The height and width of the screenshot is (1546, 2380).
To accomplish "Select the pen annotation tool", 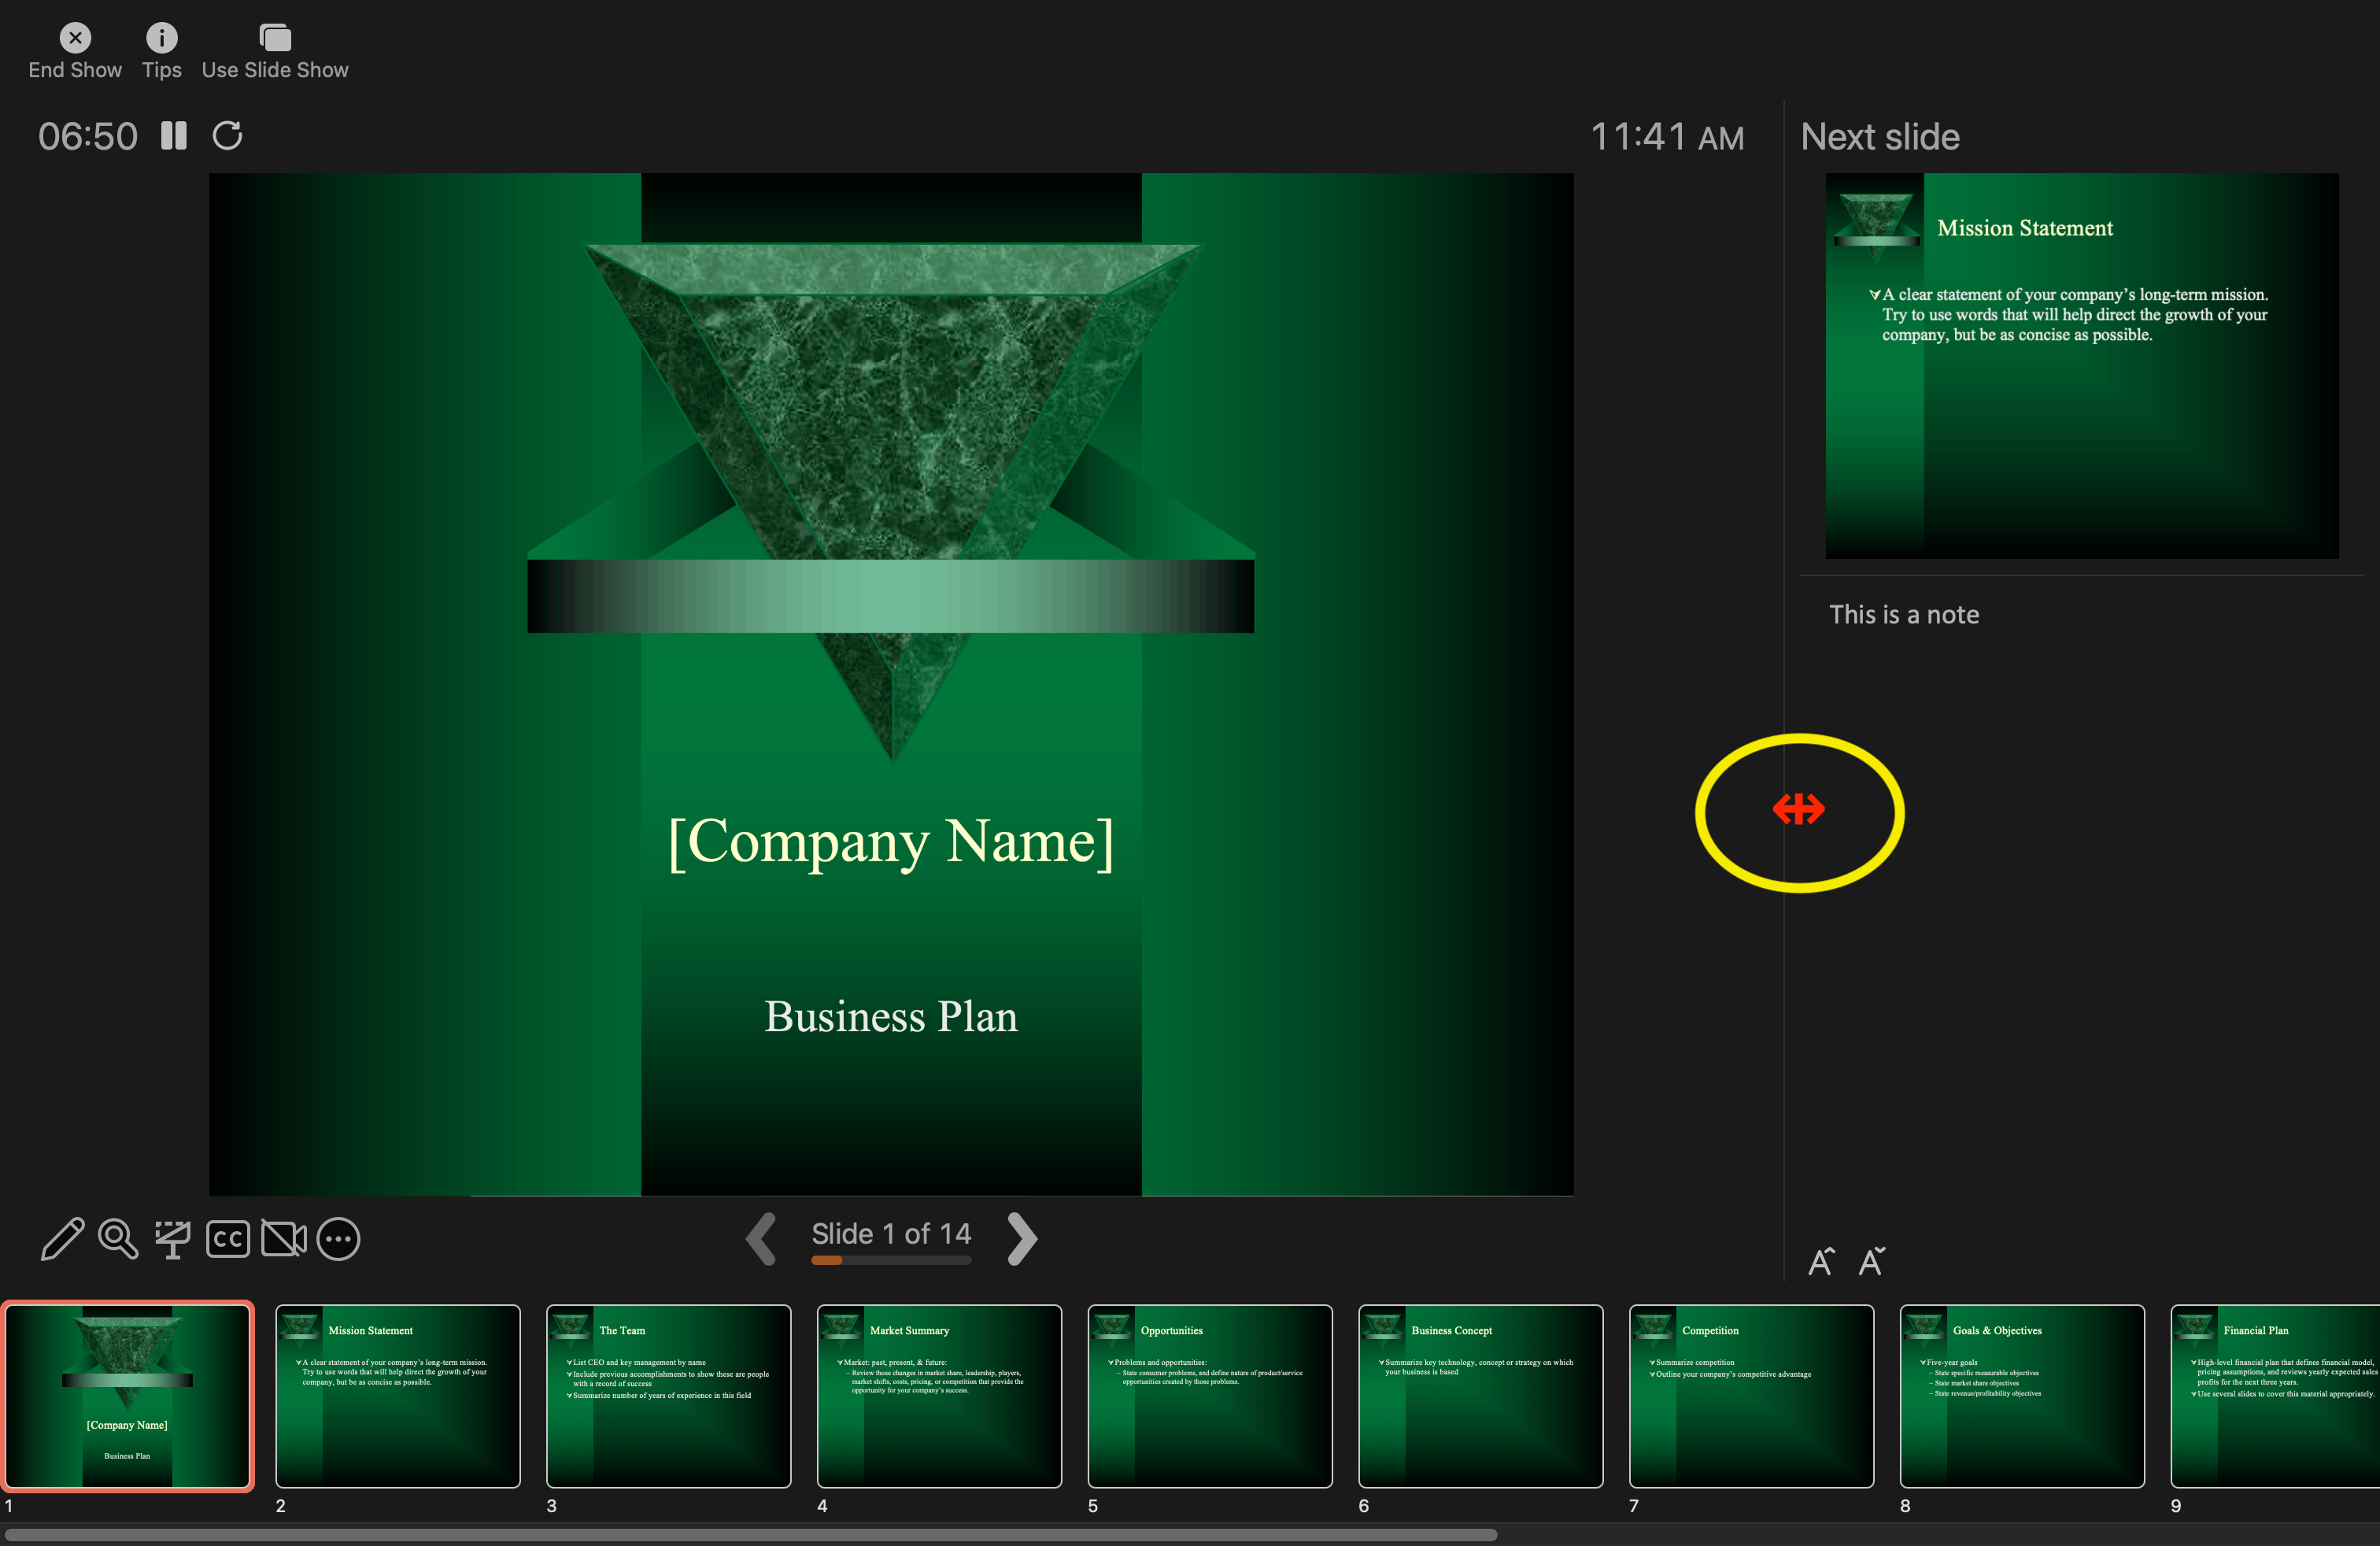I will [62, 1239].
